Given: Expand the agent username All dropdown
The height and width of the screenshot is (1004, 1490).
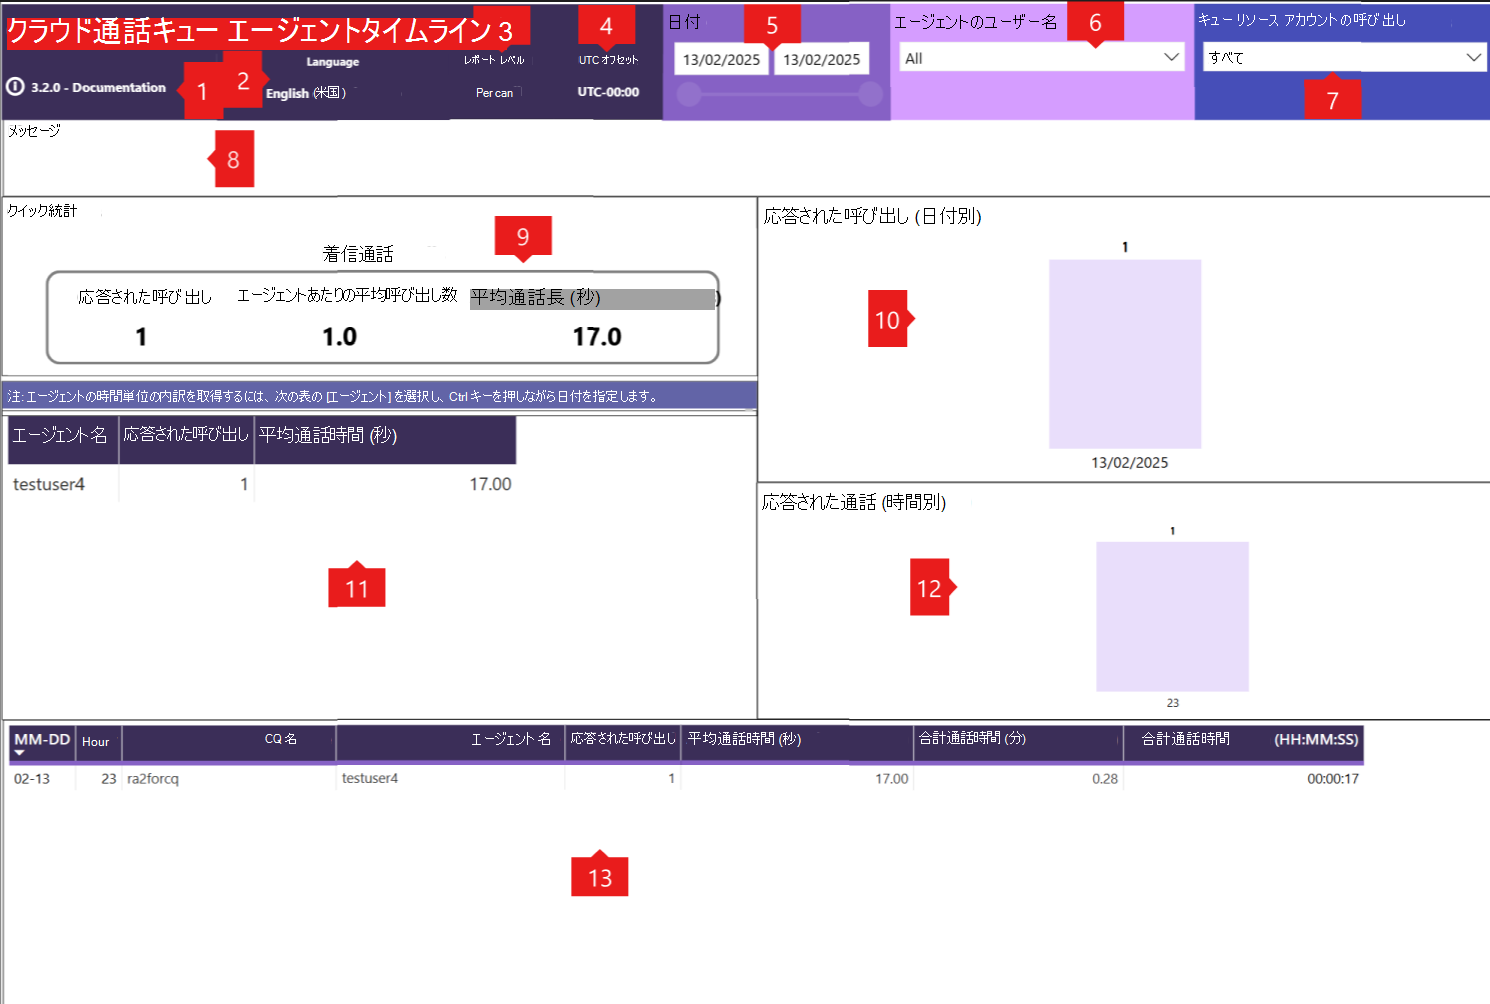Looking at the screenshot, I should 1041,58.
